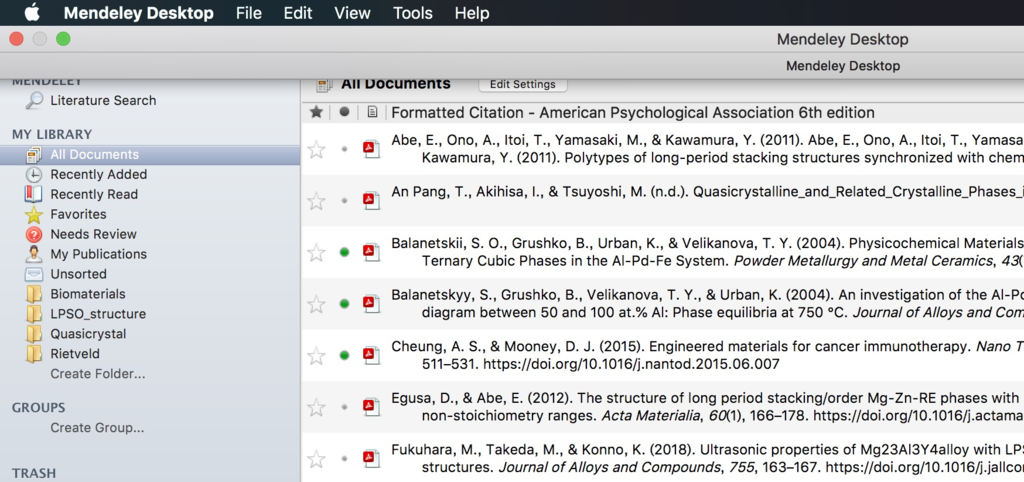Mark Cheung & Mooney citation as read
Image resolution: width=1024 pixels, height=482 pixels.
click(344, 355)
